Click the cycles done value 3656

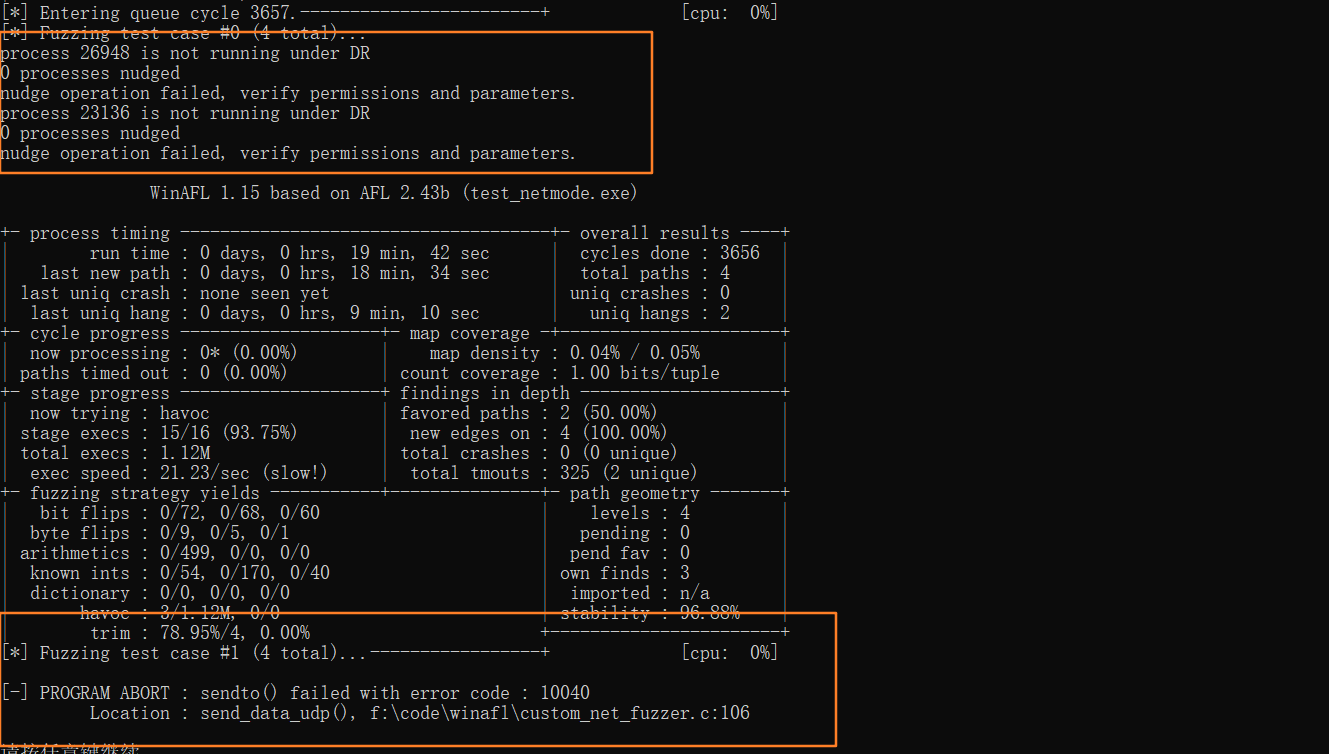coord(740,253)
